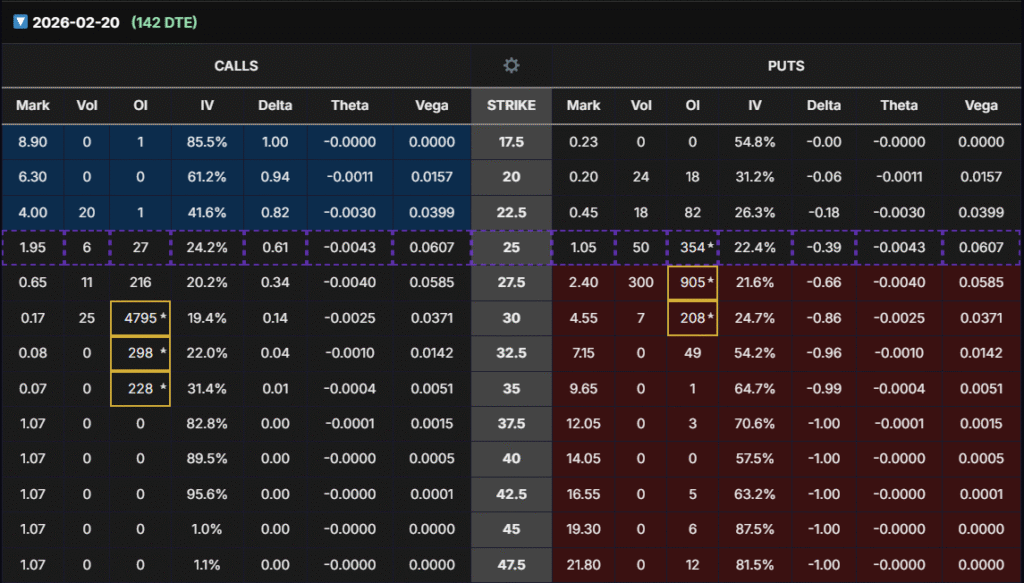Select the PUTS section header

787,66
